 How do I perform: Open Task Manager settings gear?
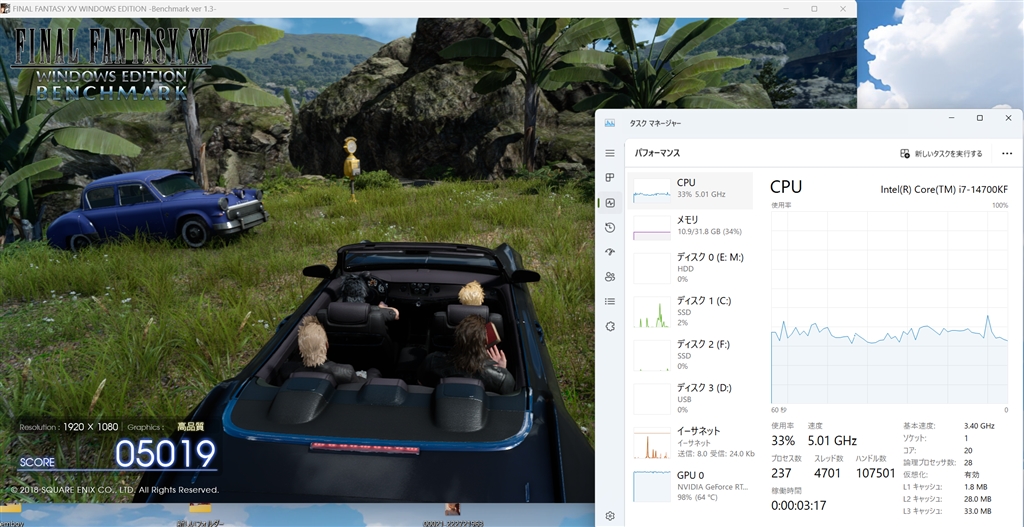(x=610, y=515)
